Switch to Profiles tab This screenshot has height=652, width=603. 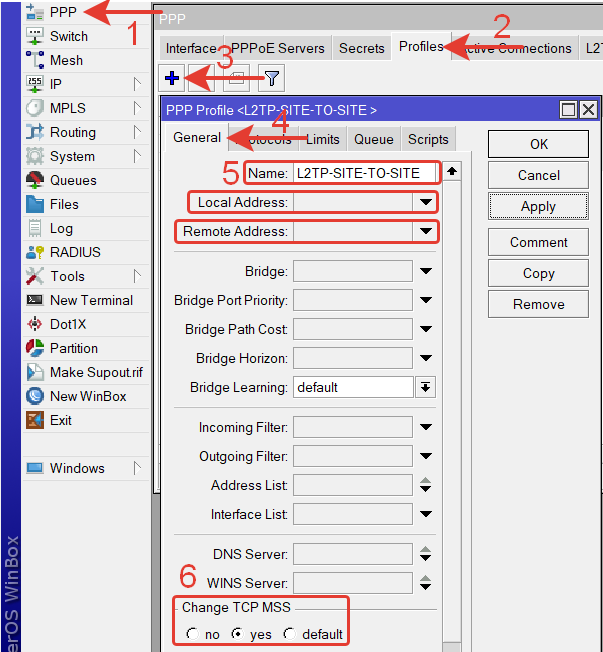click(x=421, y=47)
